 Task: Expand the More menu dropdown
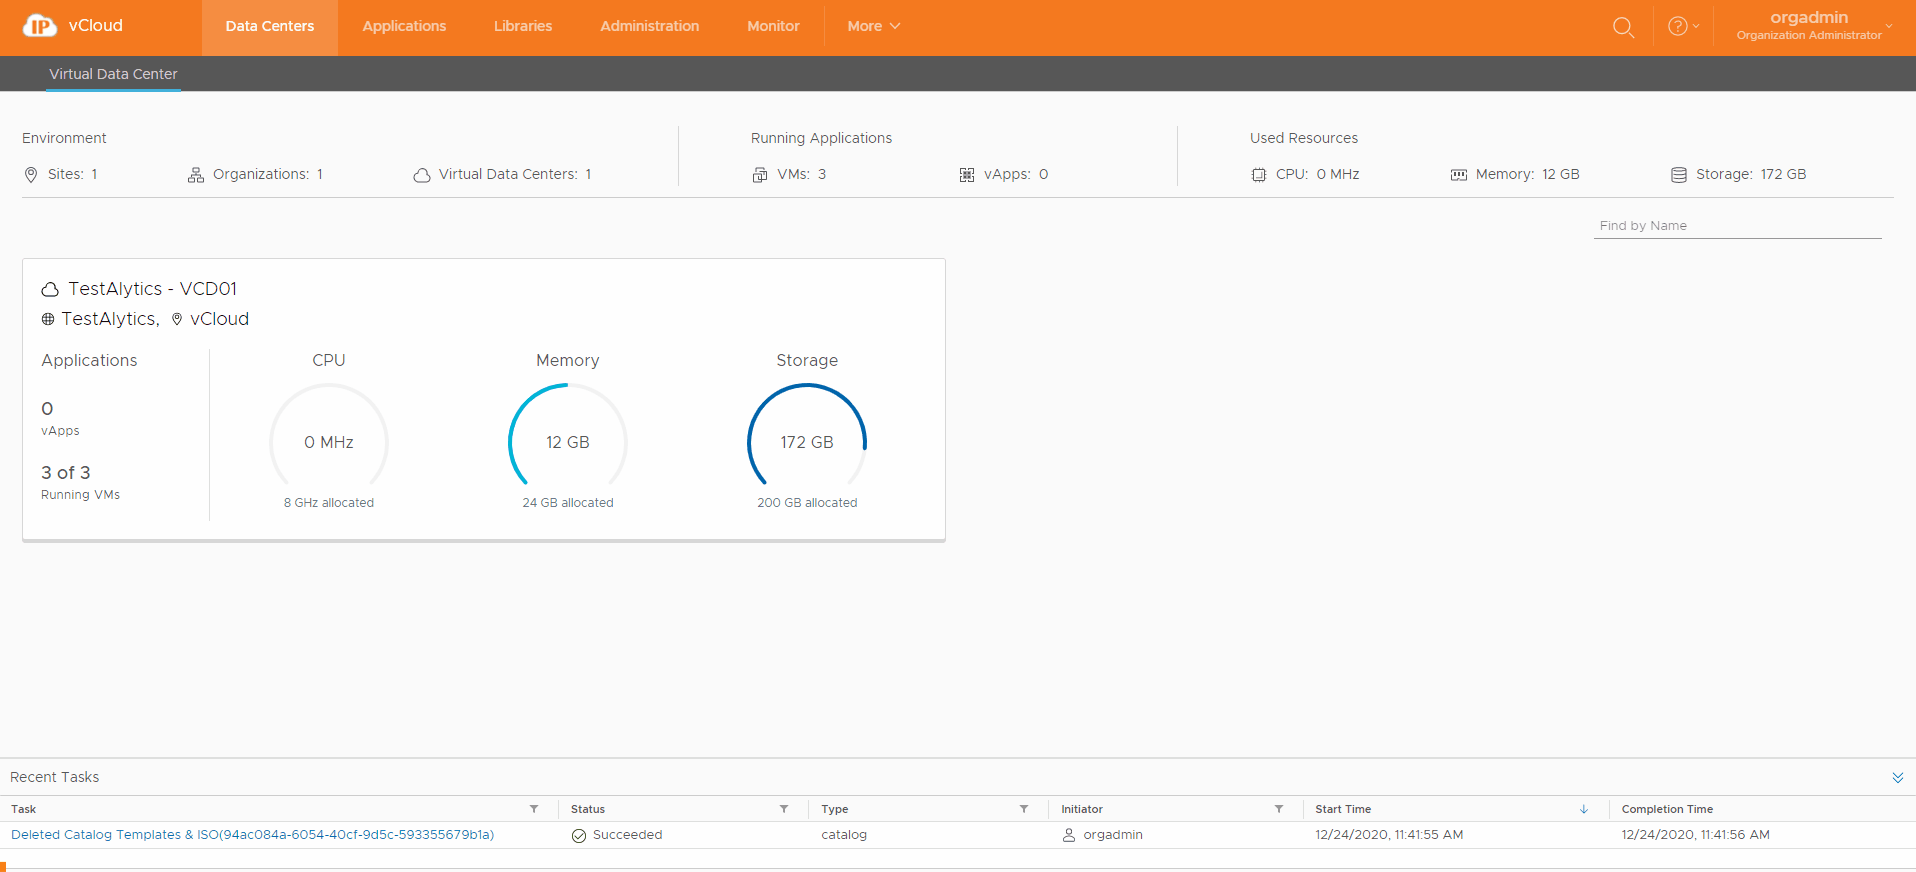(x=873, y=27)
